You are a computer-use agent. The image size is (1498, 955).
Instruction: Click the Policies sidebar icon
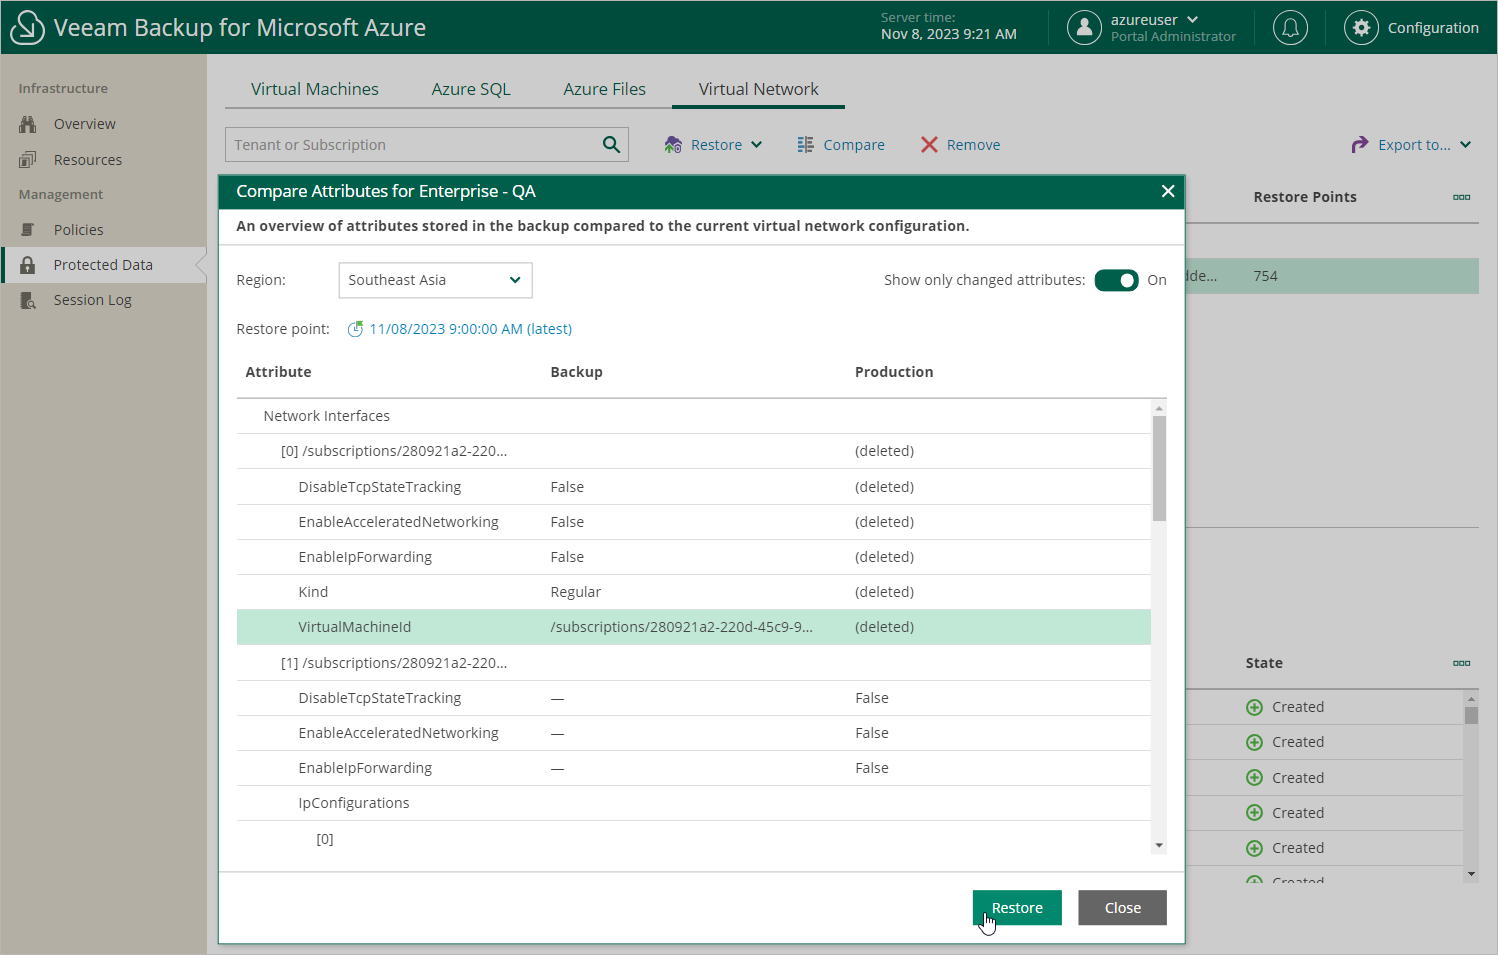(x=28, y=230)
